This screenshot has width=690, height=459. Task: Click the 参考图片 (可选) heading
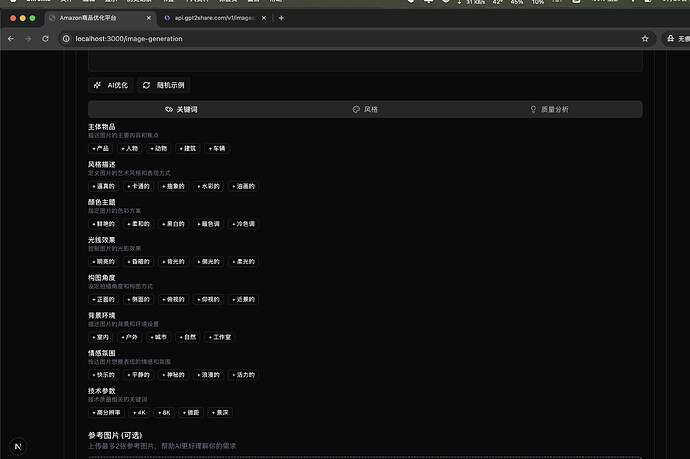[115, 435]
